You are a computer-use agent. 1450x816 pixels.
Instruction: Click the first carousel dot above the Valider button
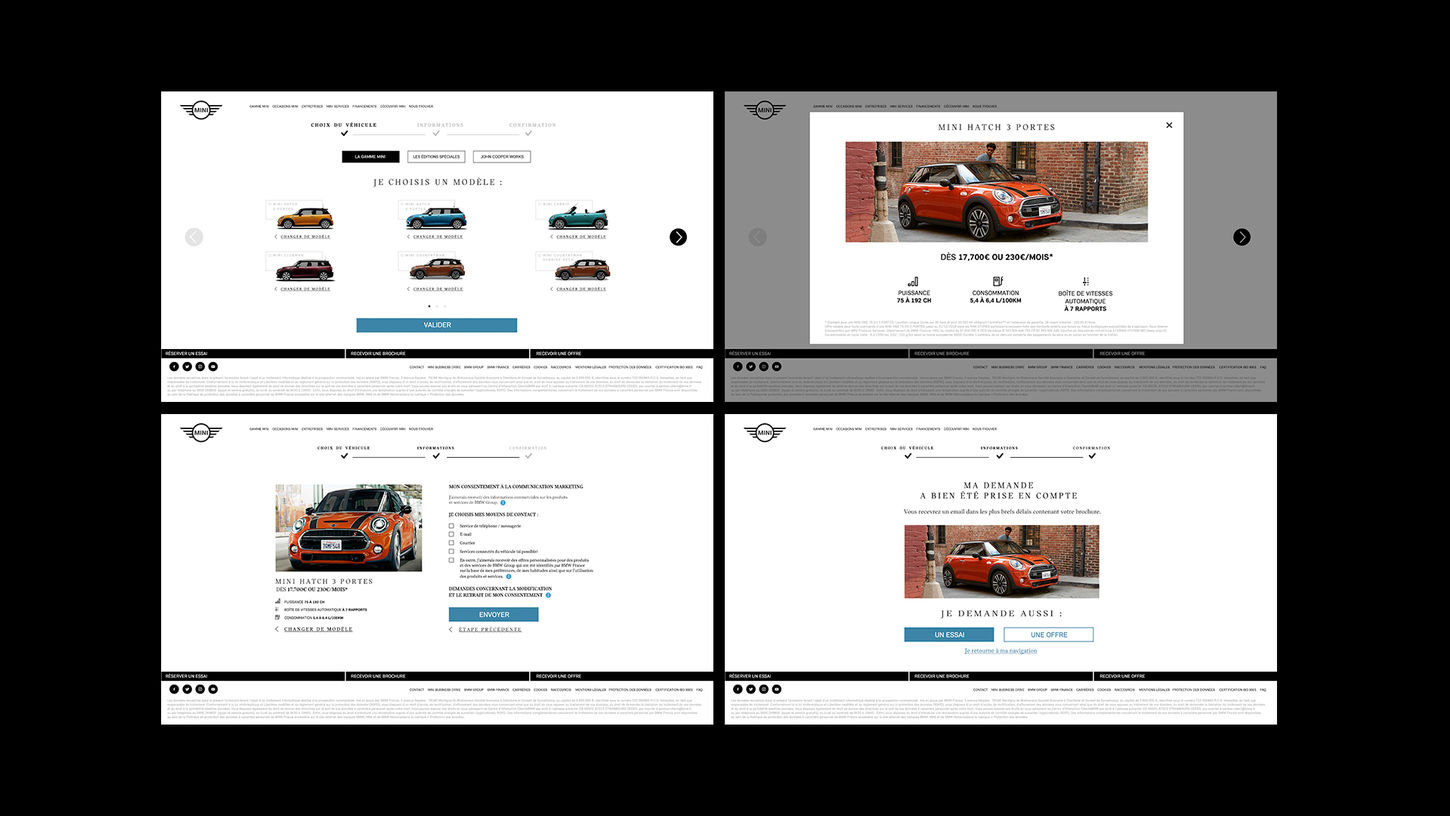(429, 306)
